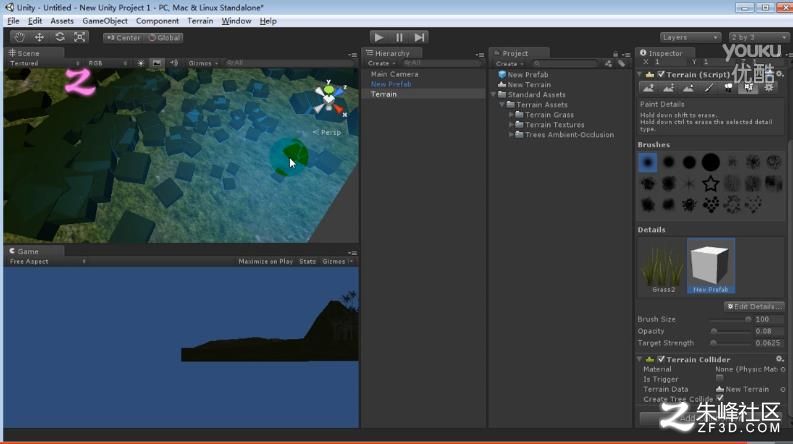Start Play mode
The image size is (793, 444).
coord(379,37)
